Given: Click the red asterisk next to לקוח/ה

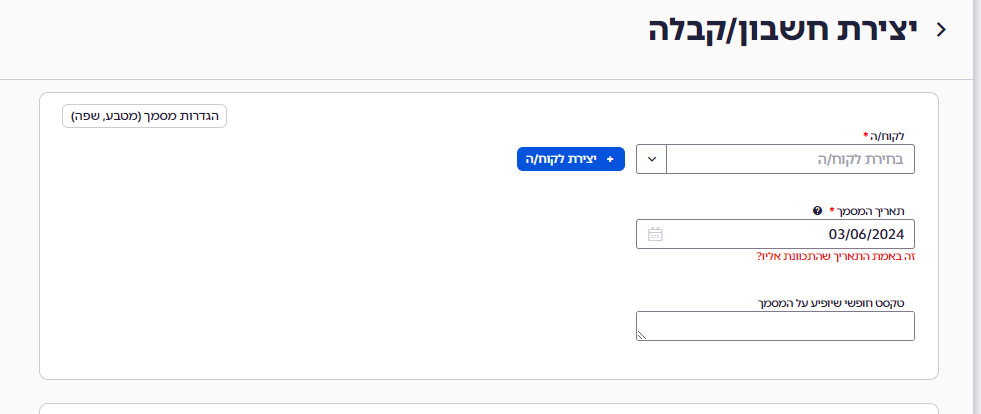Looking at the screenshot, I should (864, 135).
